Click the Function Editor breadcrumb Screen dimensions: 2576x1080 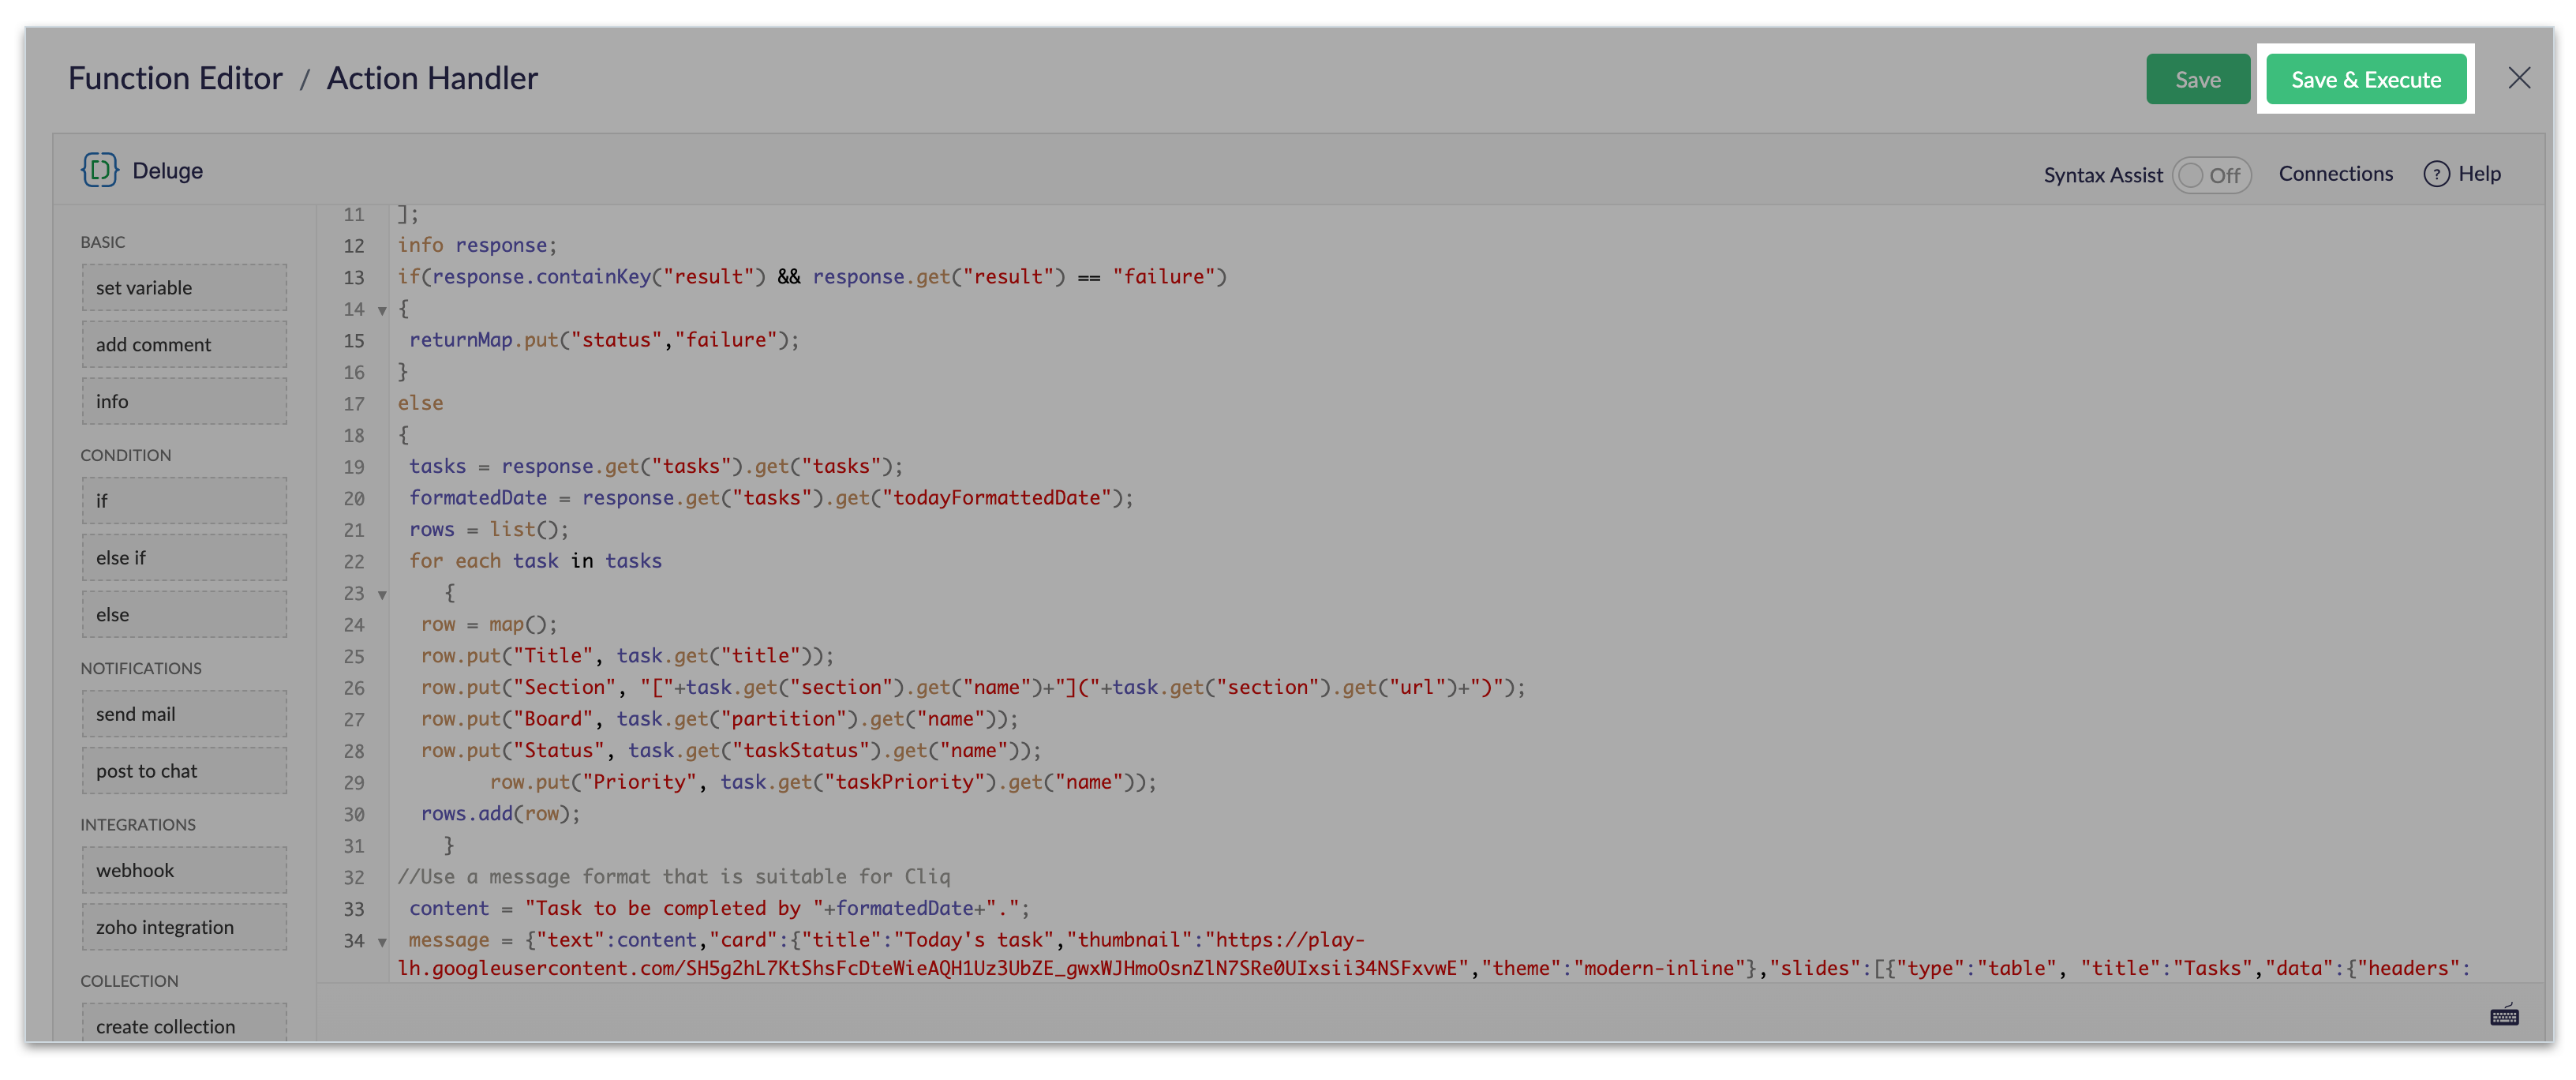(x=175, y=78)
